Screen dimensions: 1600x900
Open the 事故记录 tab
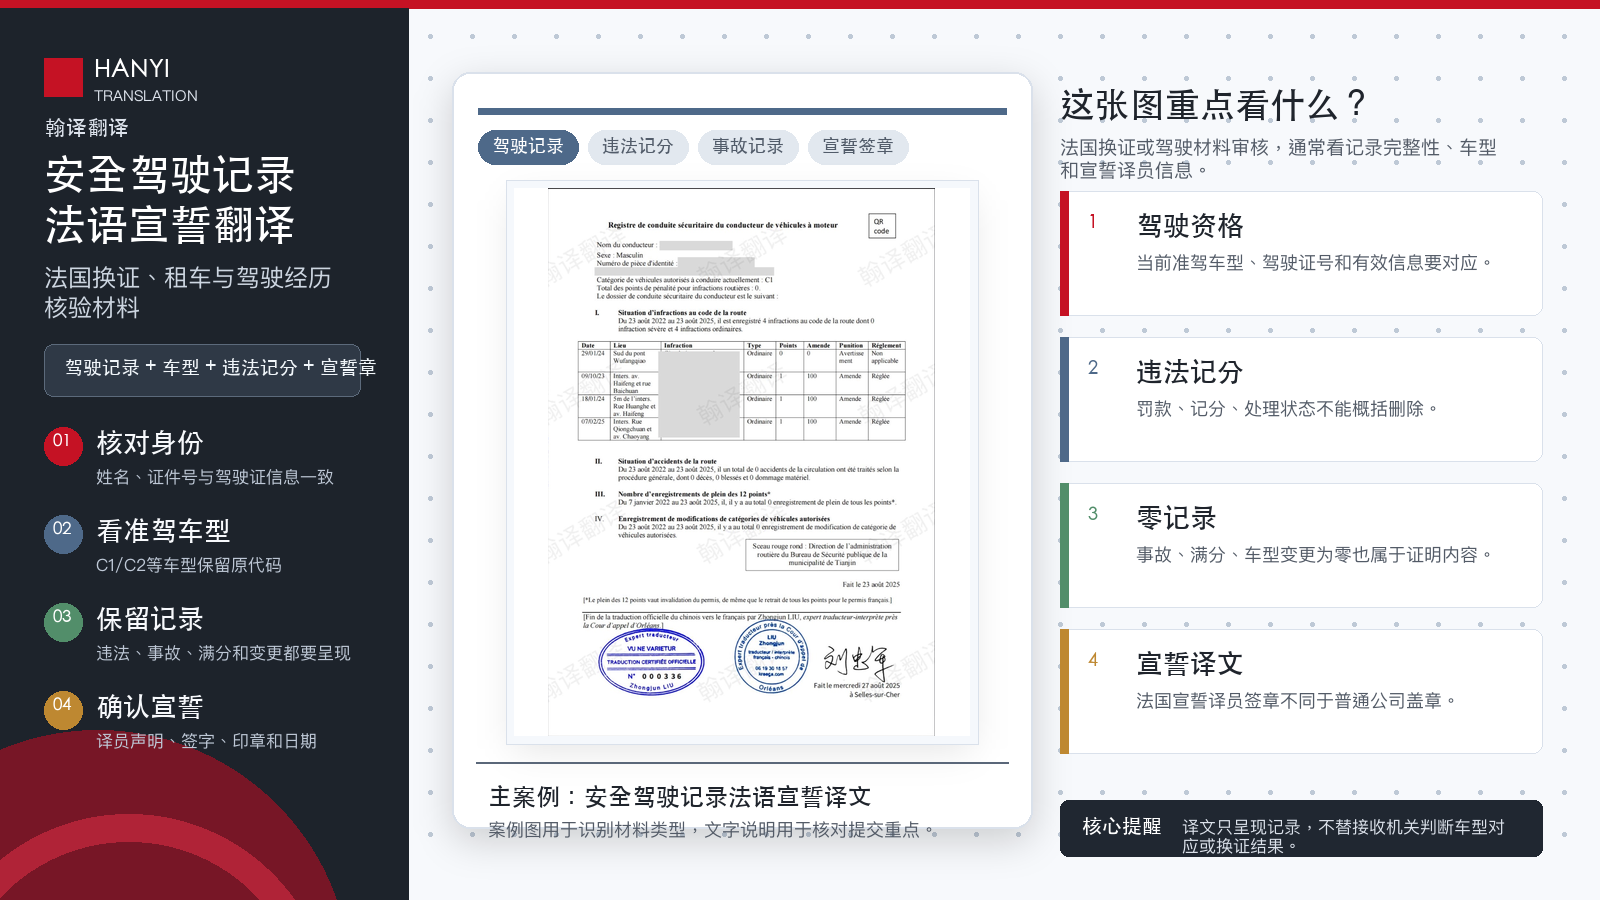coord(748,147)
